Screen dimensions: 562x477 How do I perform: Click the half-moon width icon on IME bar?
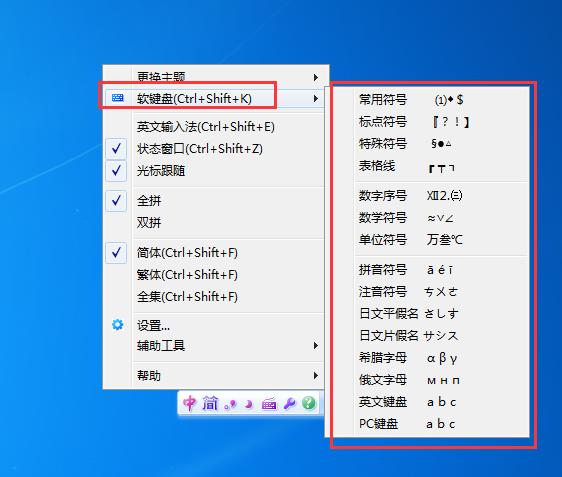[x=248, y=405]
